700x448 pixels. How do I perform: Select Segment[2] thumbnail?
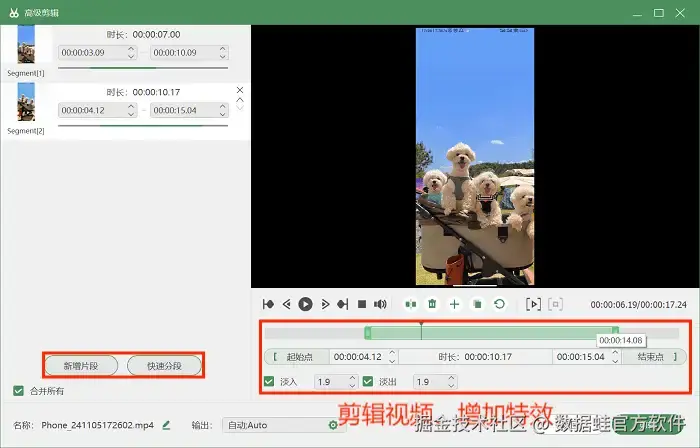[26, 102]
